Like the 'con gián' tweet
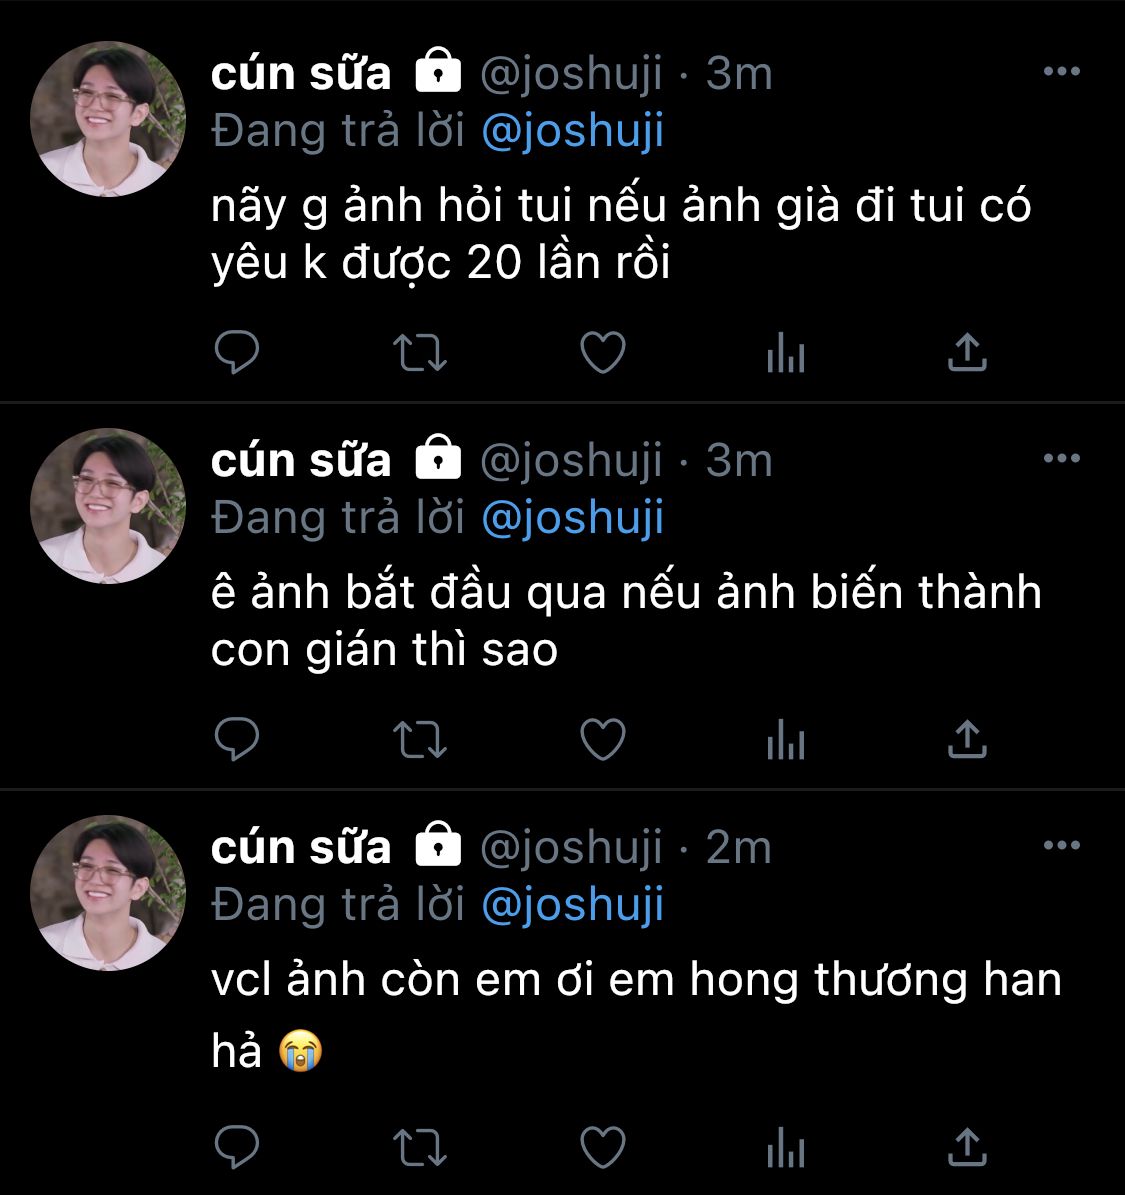The image size is (1125, 1195). coord(603,738)
